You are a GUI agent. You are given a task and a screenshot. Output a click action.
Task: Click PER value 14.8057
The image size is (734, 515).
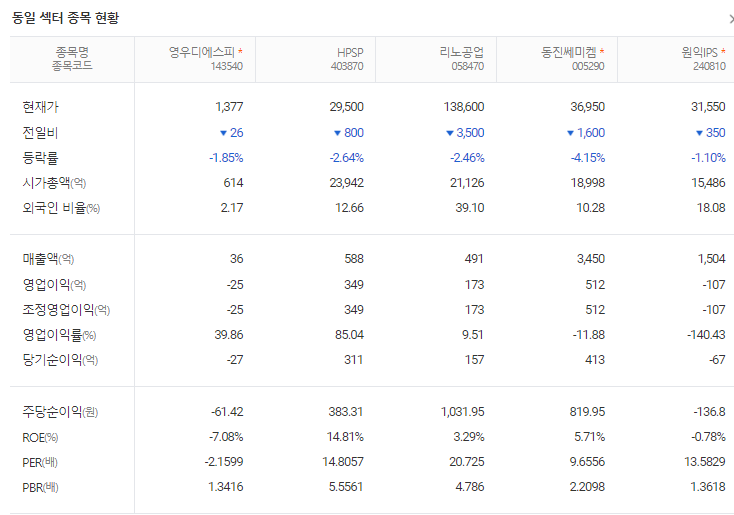343,462
